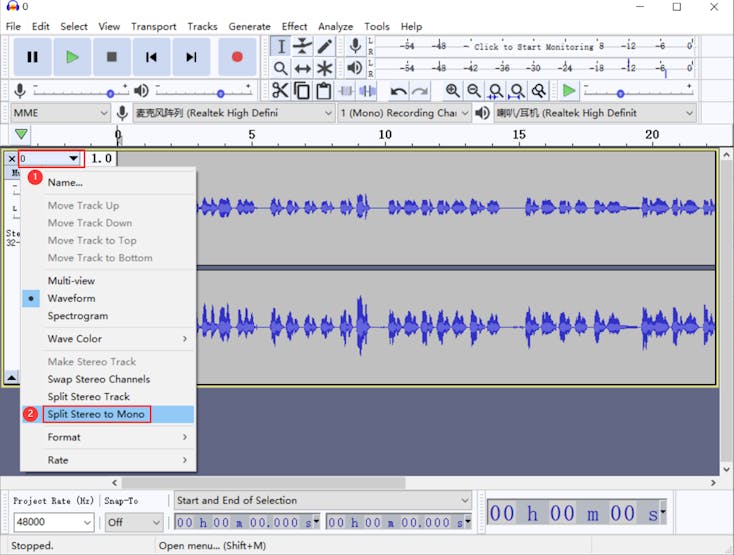The width and height of the screenshot is (734, 555).
Task: Select the Draw pencil tool
Action: pyautogui.click(x=325, y=47)
